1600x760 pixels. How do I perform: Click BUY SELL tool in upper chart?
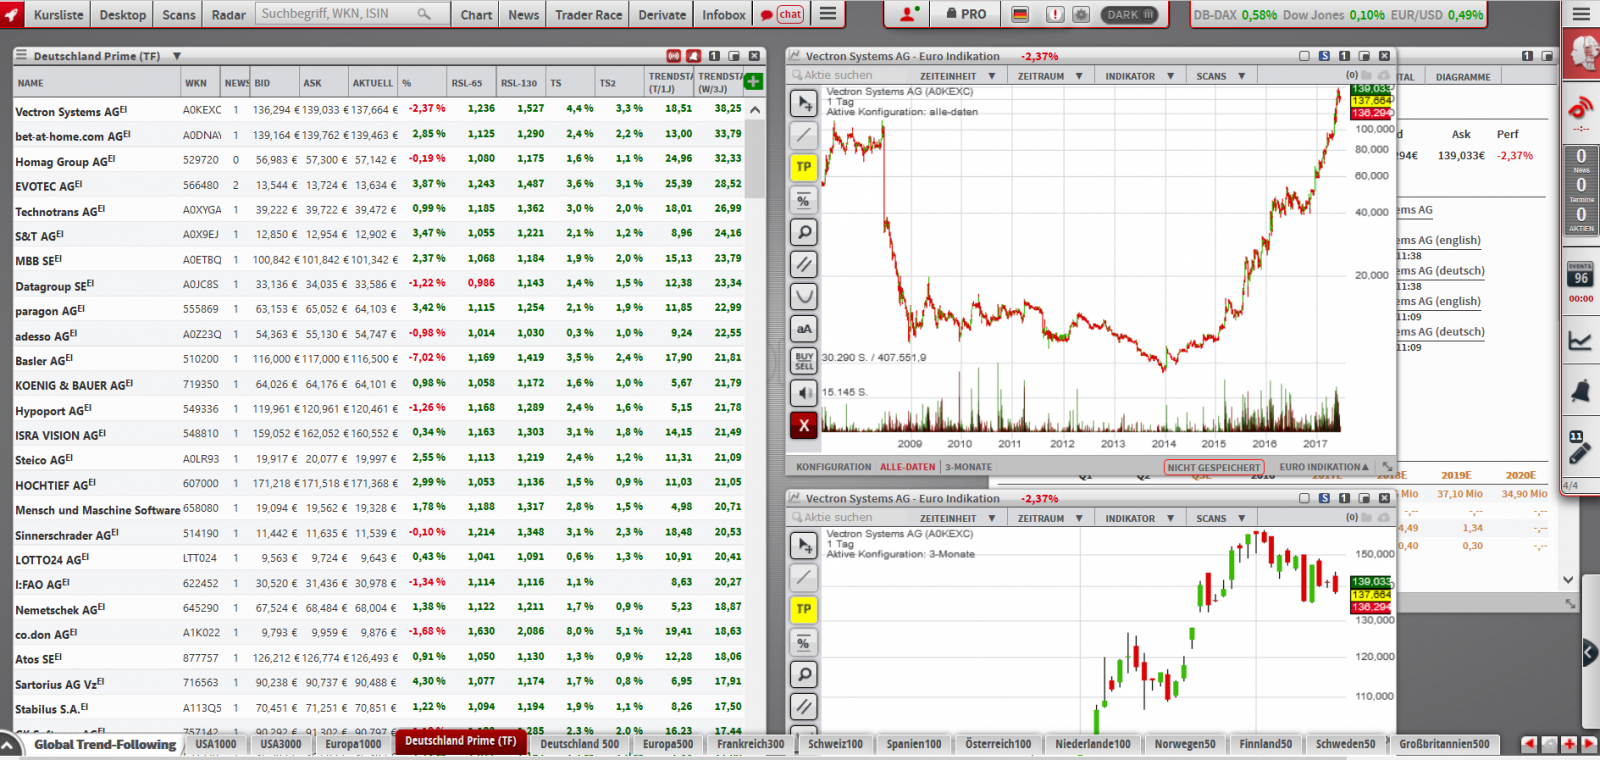tap(804, 360)
